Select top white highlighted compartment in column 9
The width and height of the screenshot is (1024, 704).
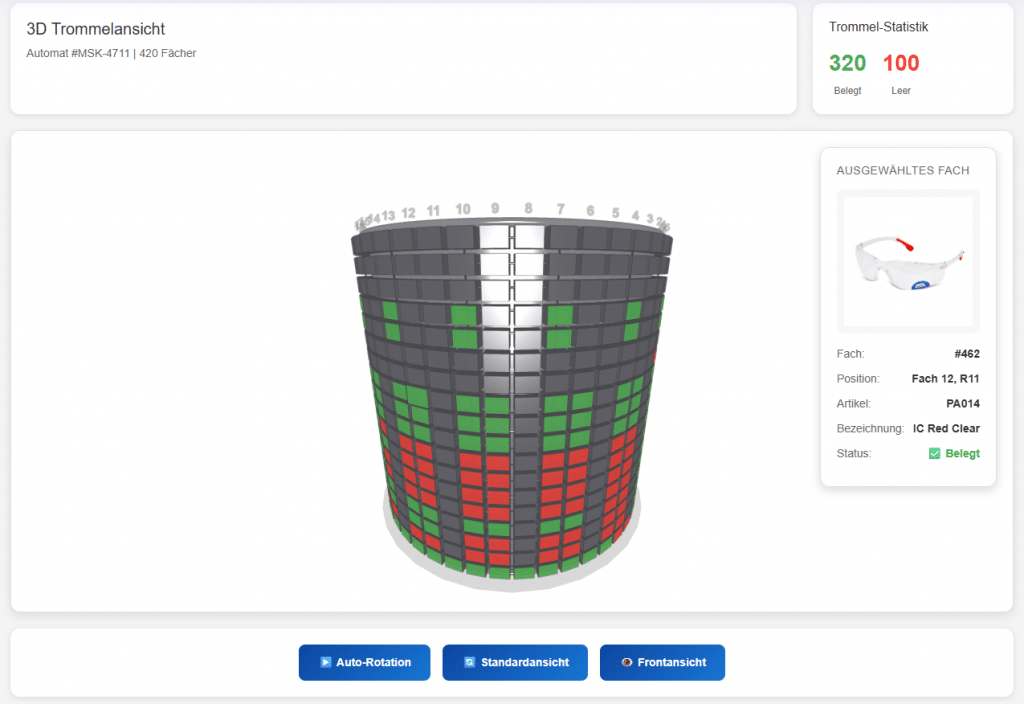[495, 238]
